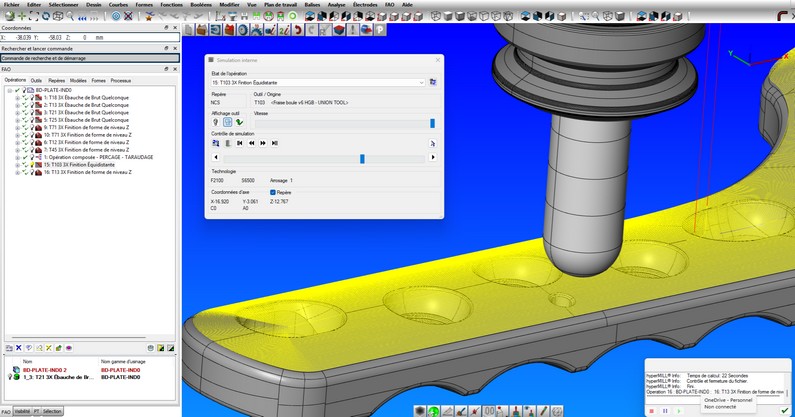Viewport: 795px width, 417px height.
Task: Click the command search input field
Action: click(90, 58)
